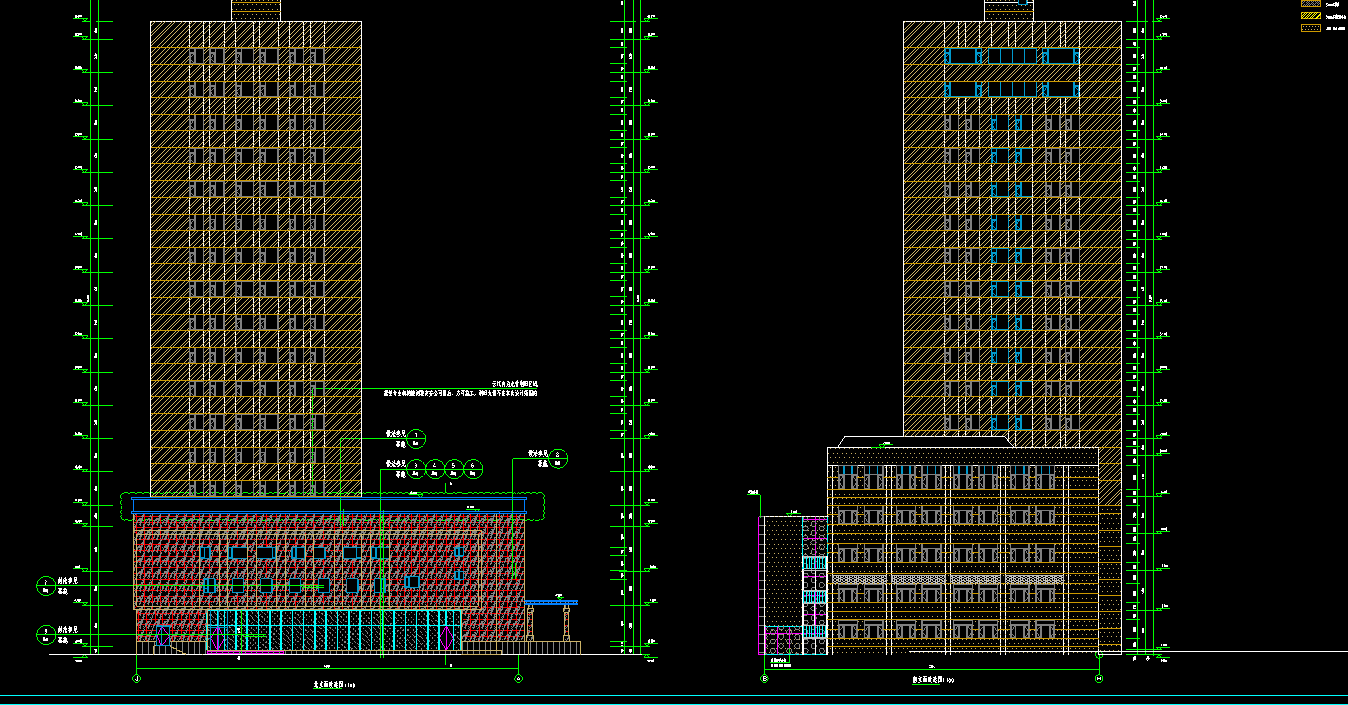Select the diagonal-hatched yellow legend swatch
Viewport: 1348px width, 705px height.
click(1310, 16)
